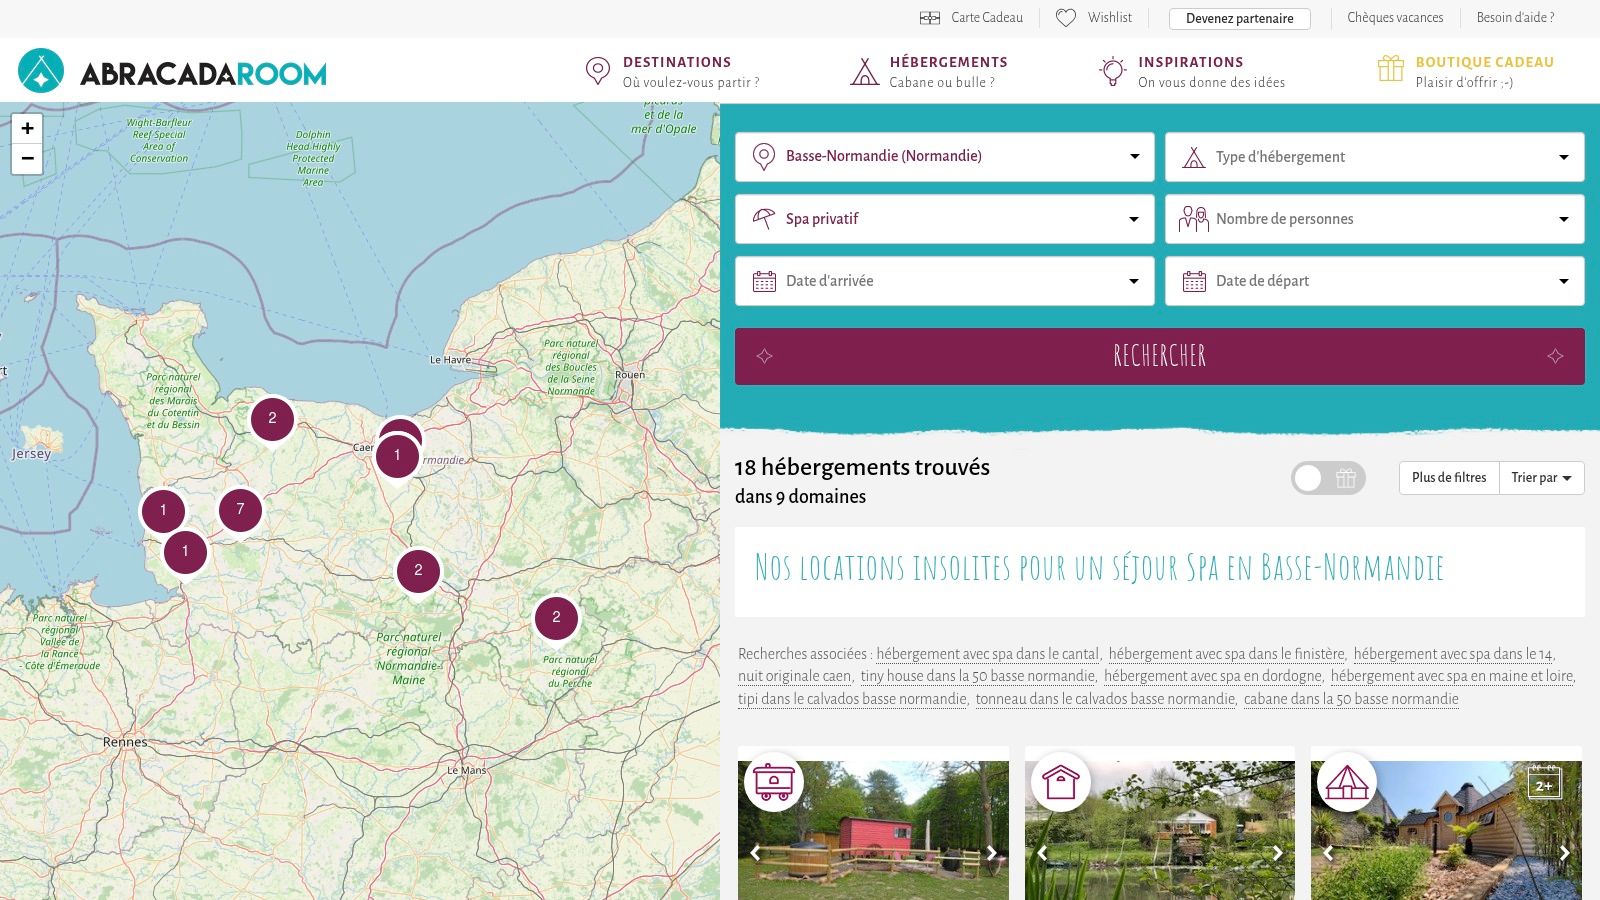
Task: Click the Carte Cadeau gift card icon
Action: click(x=930, y=18)
